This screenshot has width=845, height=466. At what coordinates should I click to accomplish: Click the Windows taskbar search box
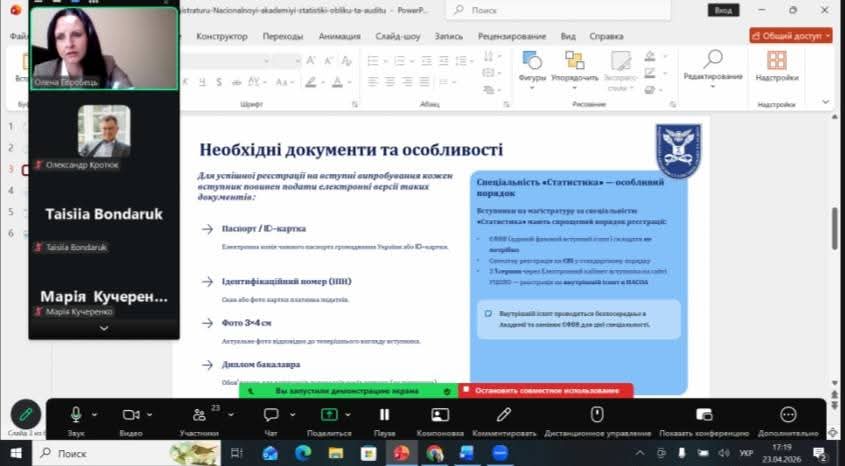pos(110,453)
